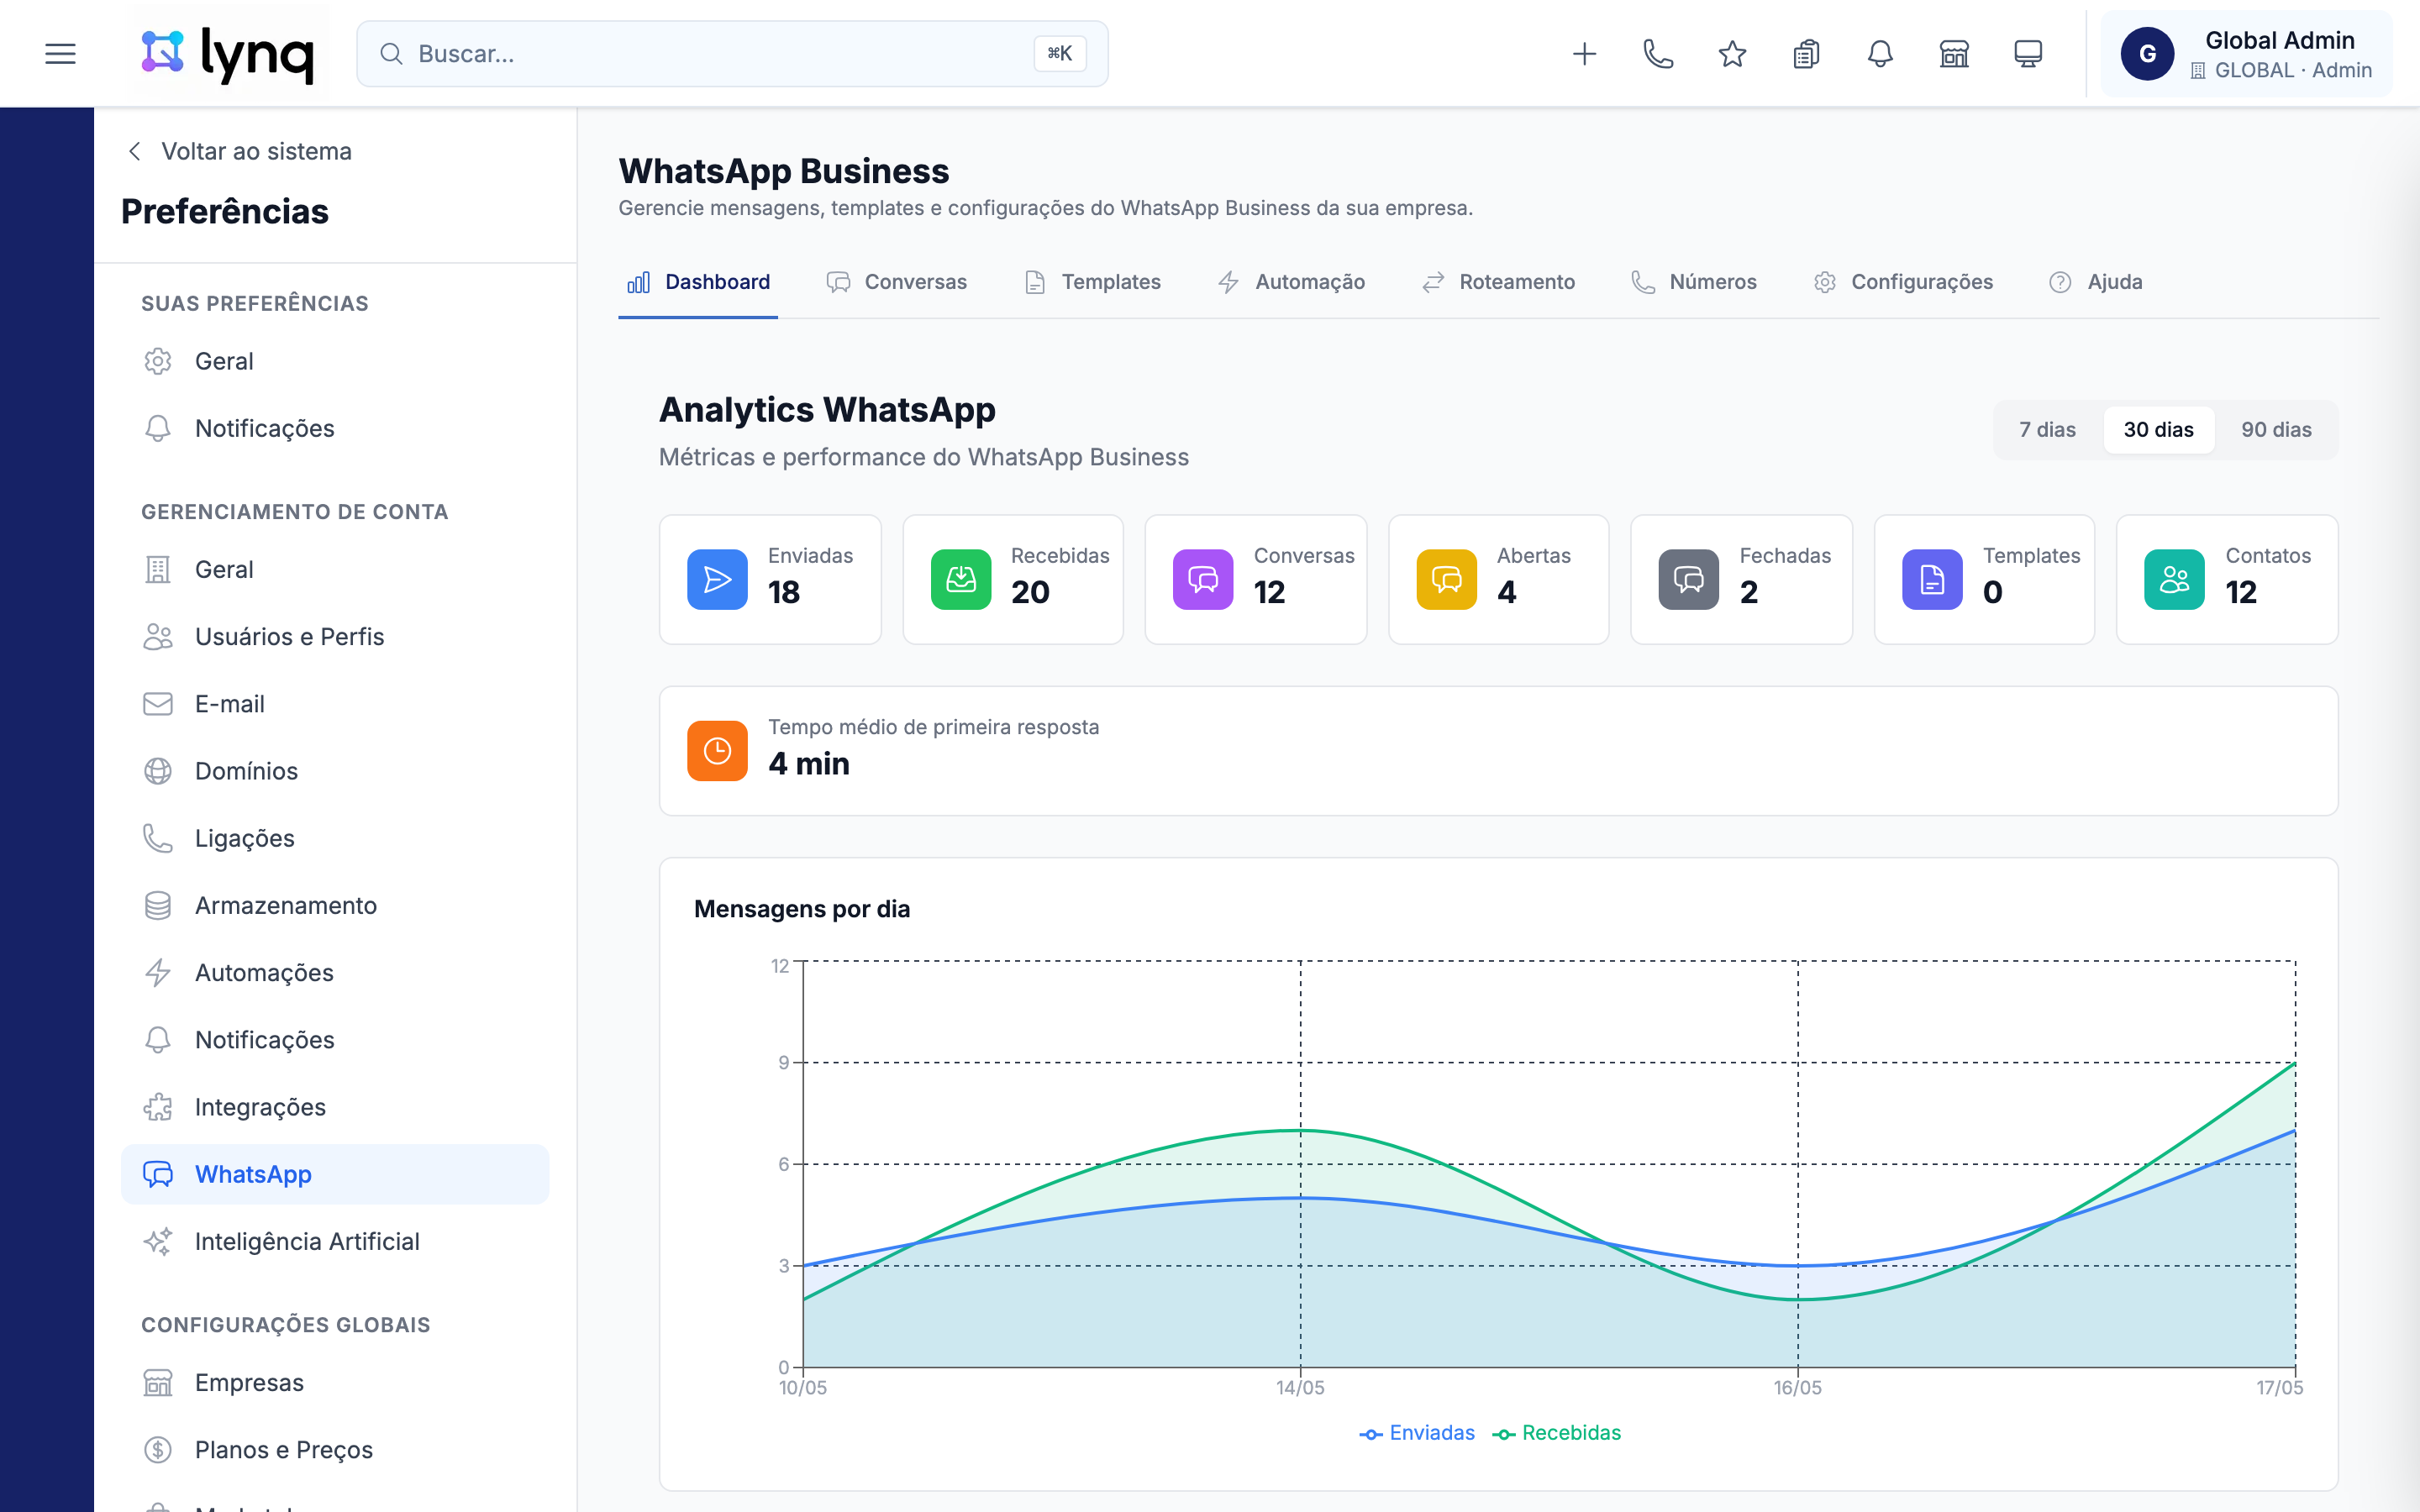Open the Números tab
Screen dimensions: 2420x1512
tap(1692, 282)
